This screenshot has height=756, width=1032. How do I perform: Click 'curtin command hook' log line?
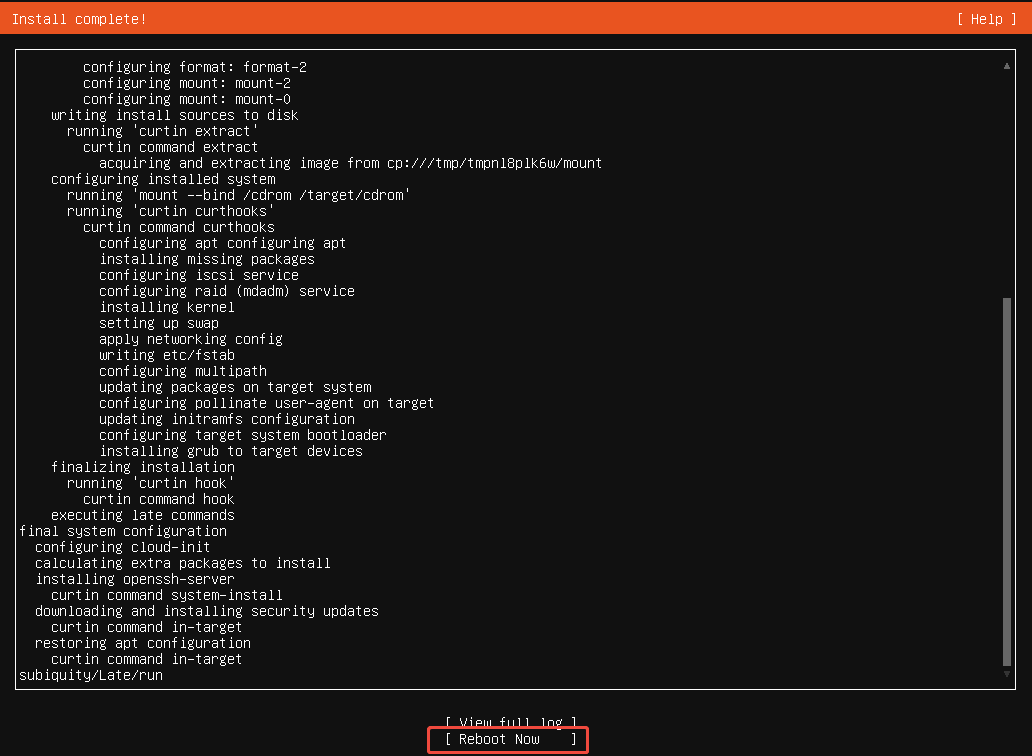[159, 499]
